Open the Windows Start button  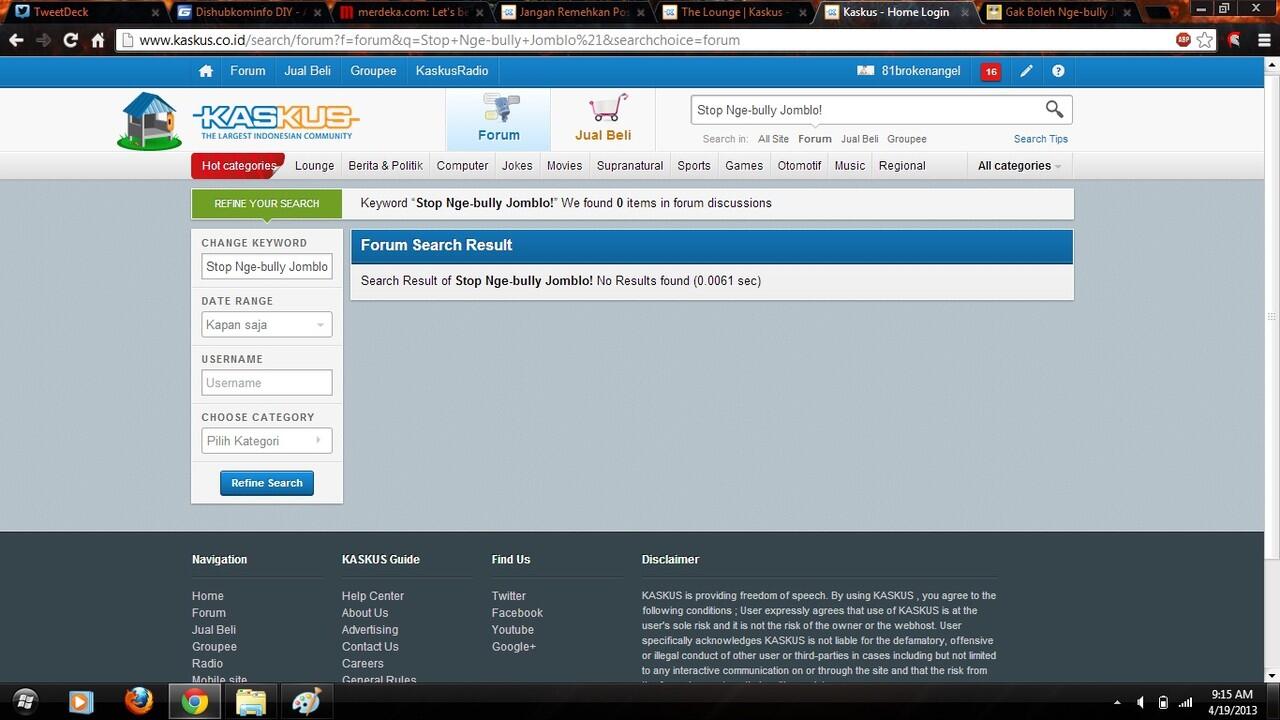coord(25,701)
